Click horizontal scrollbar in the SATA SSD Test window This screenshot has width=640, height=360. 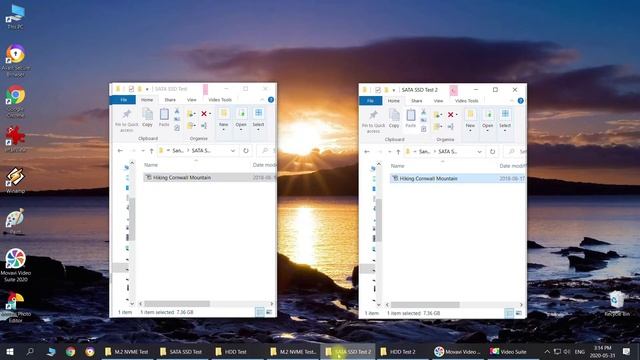click(177, 304)
